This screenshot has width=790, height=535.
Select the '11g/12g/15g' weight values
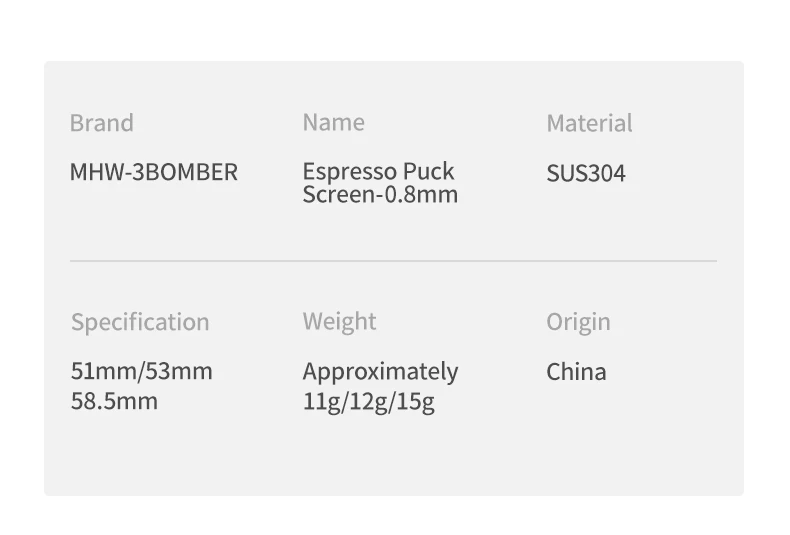click(368, 402)
